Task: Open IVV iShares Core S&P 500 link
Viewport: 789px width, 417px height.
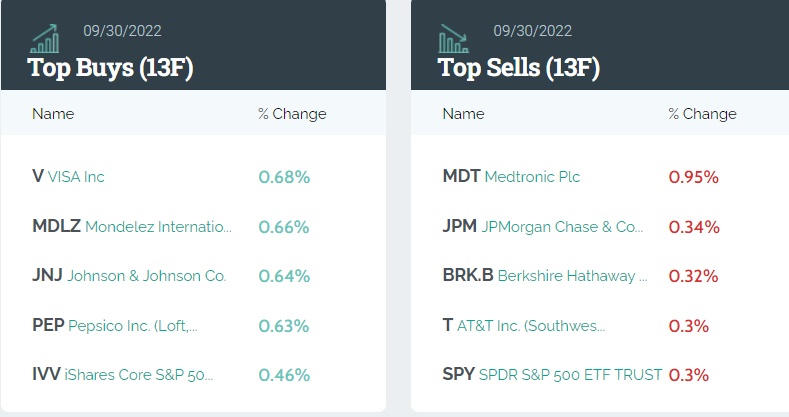Action: click(122, 375)
